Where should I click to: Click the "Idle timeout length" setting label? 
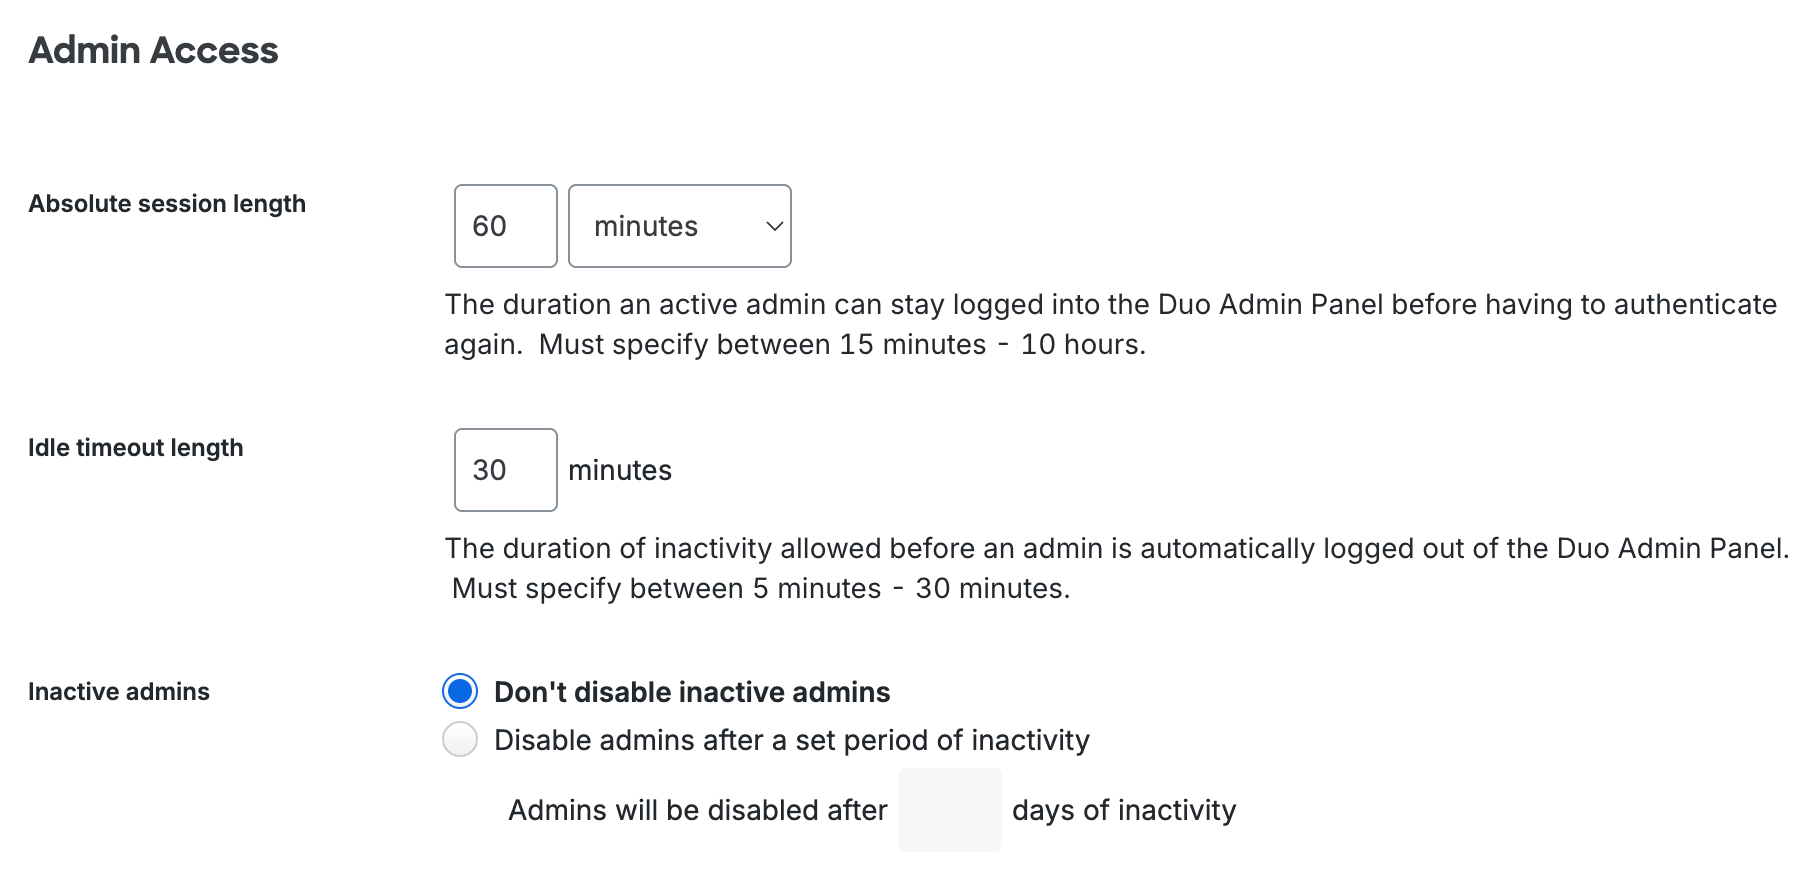pos(136,448)
